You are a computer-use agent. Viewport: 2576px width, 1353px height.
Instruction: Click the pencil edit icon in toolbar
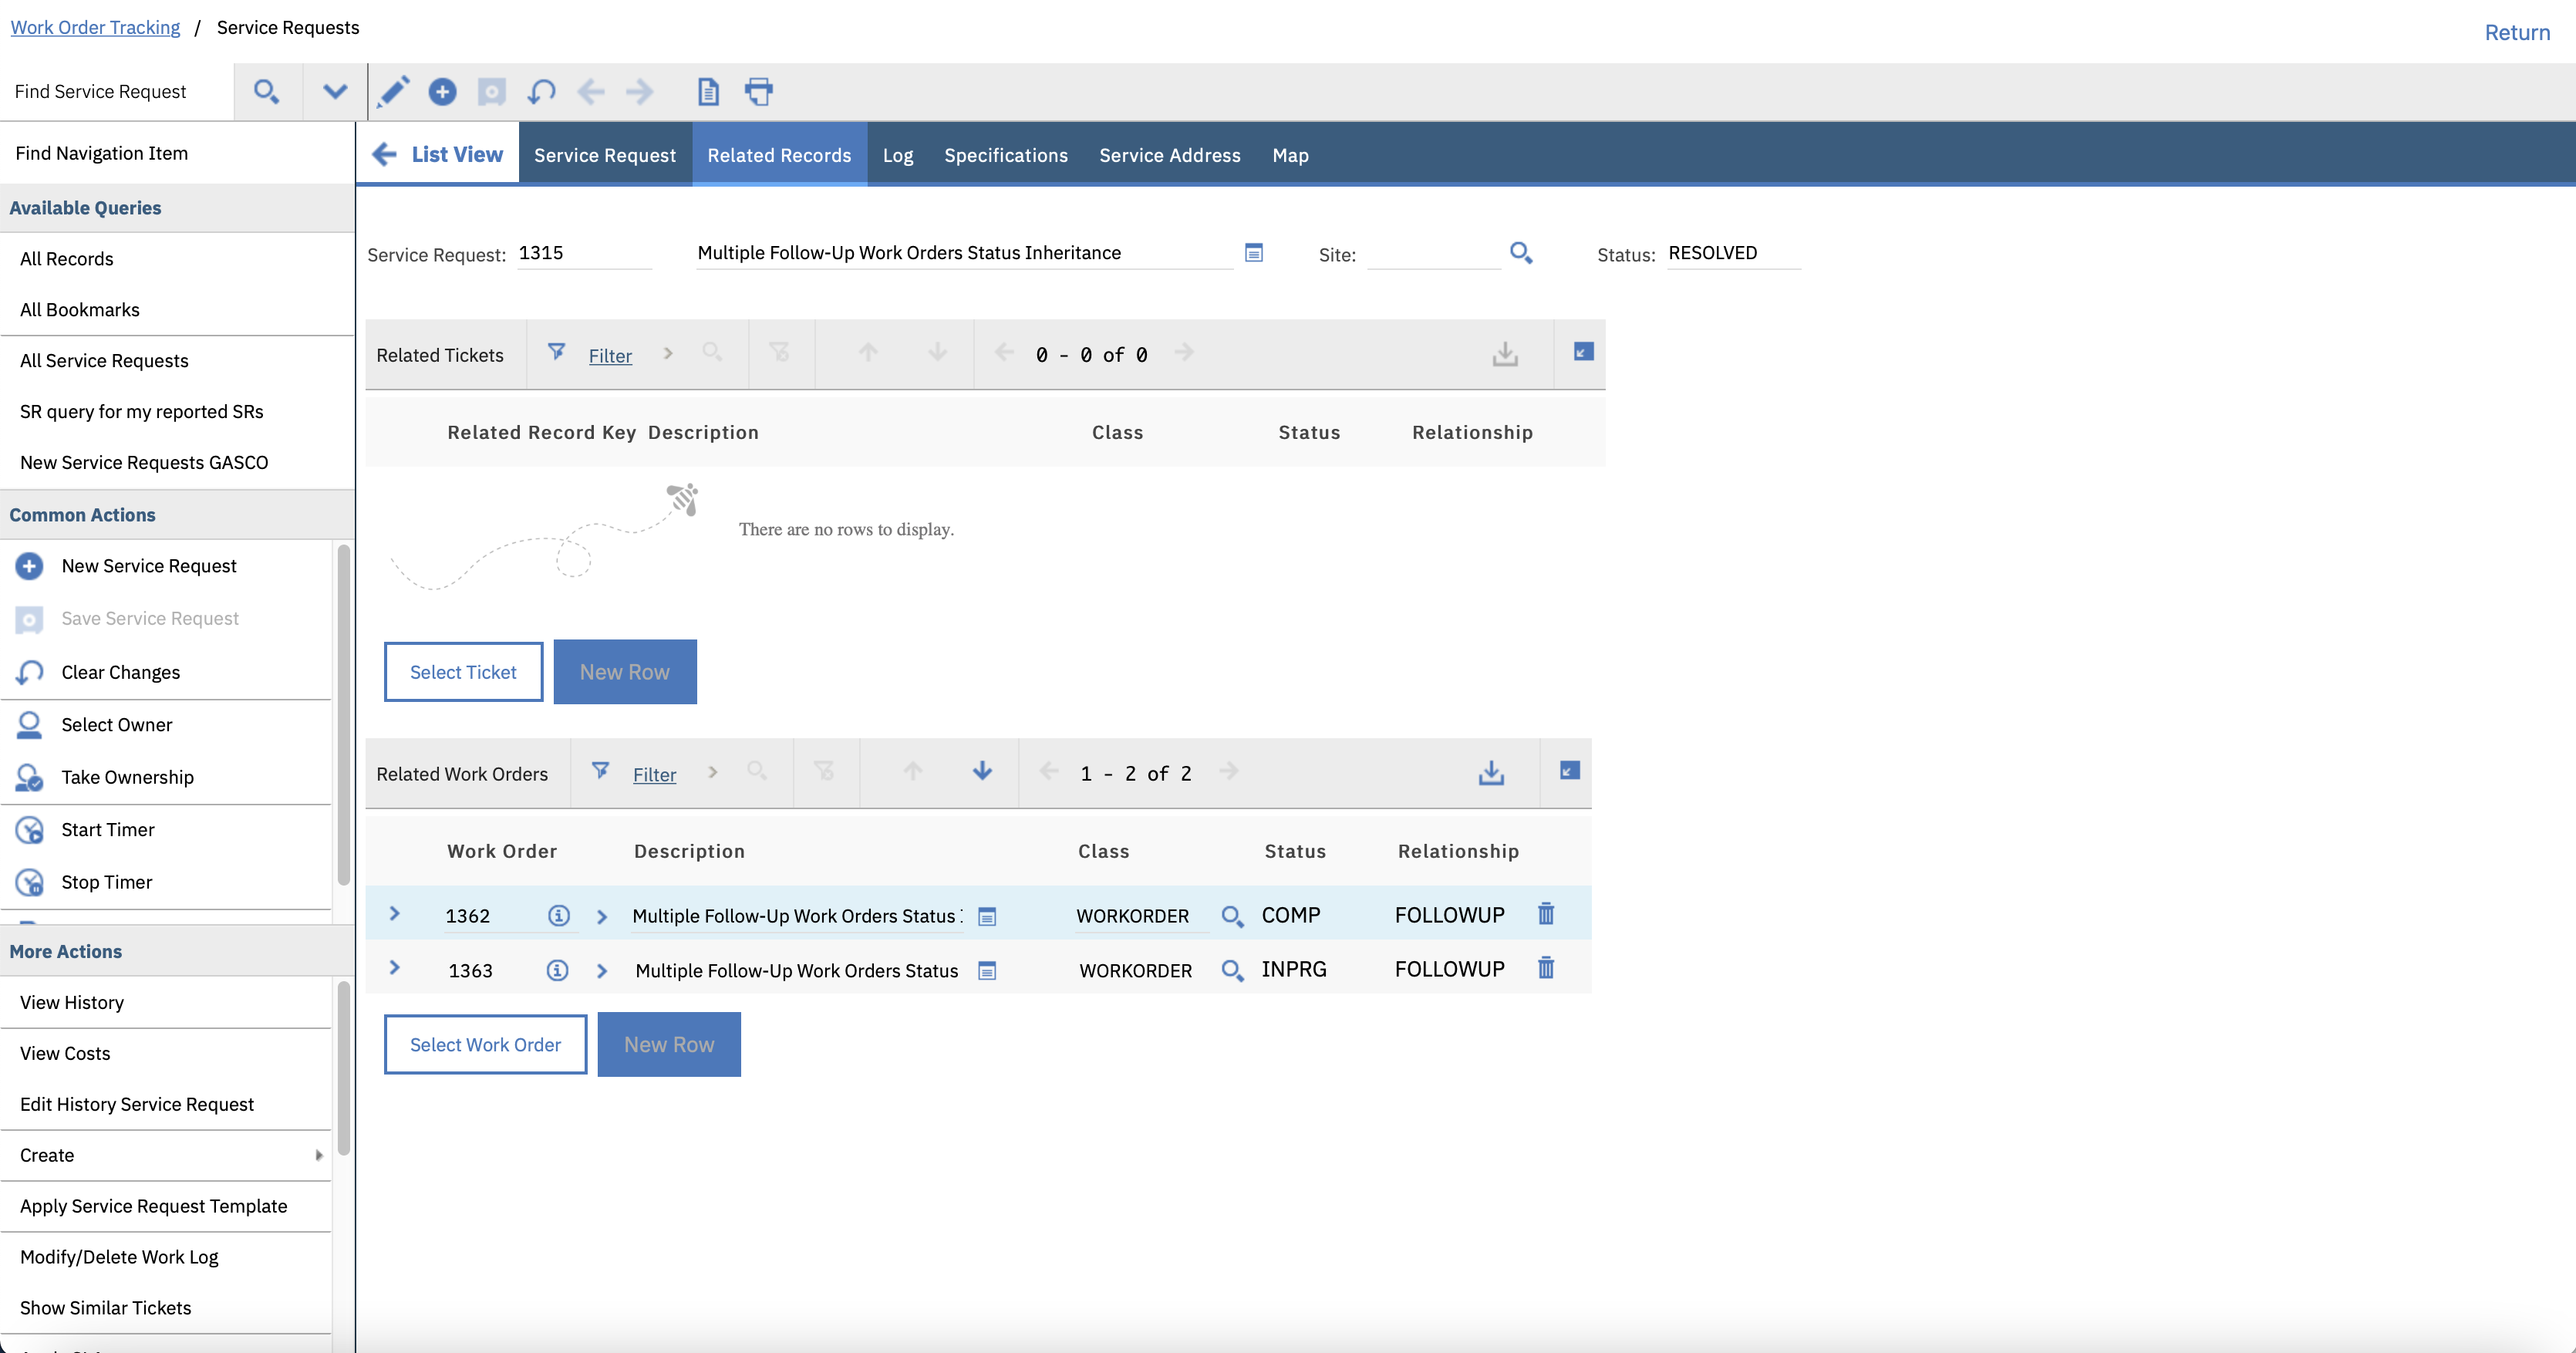[393, 91]
